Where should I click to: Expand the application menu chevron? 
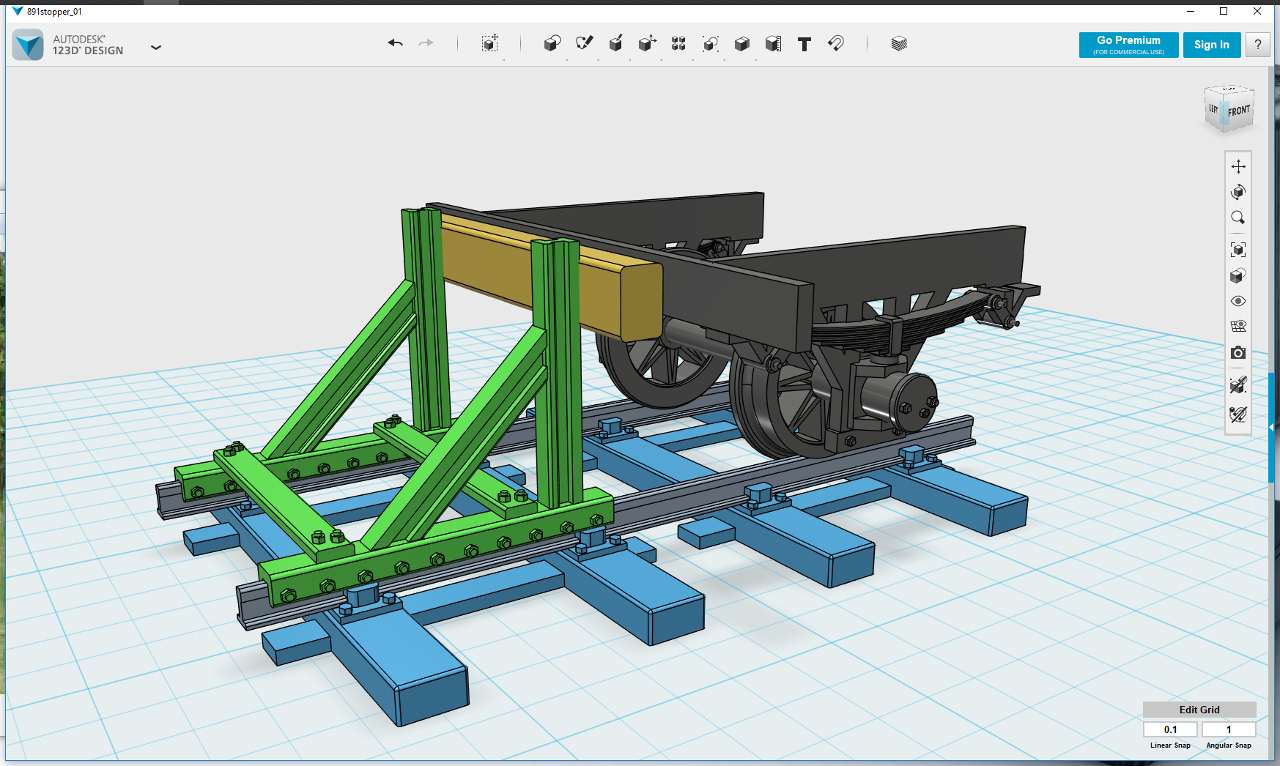(x=156, y=46)
